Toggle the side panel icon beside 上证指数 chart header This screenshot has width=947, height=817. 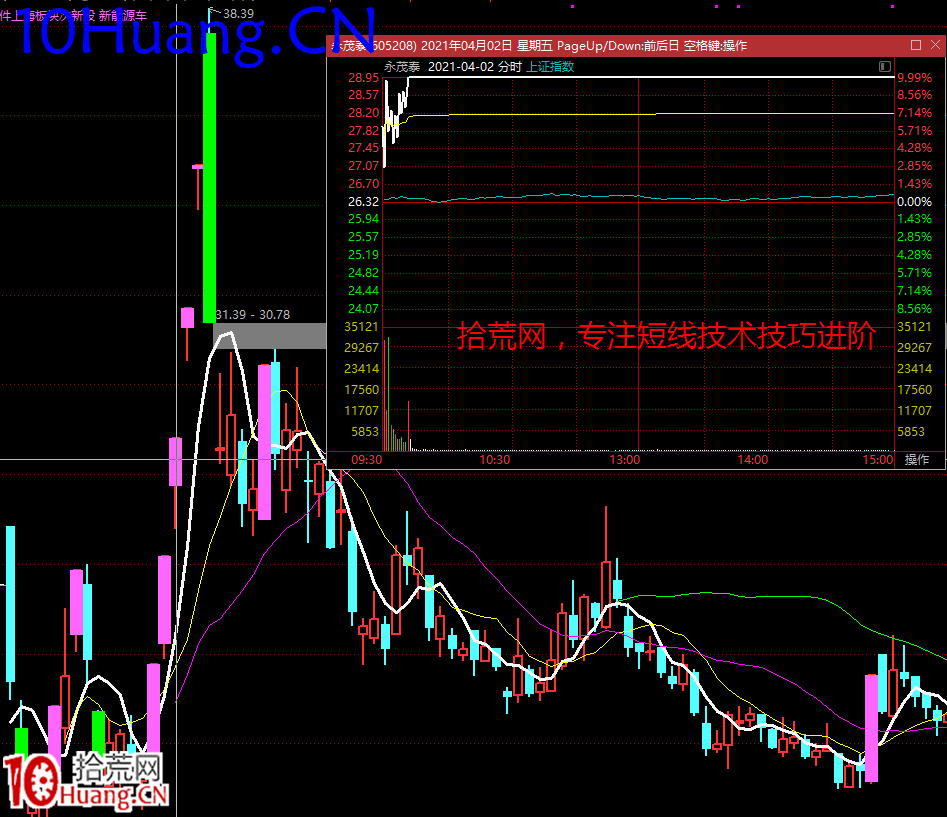(885, 66)
